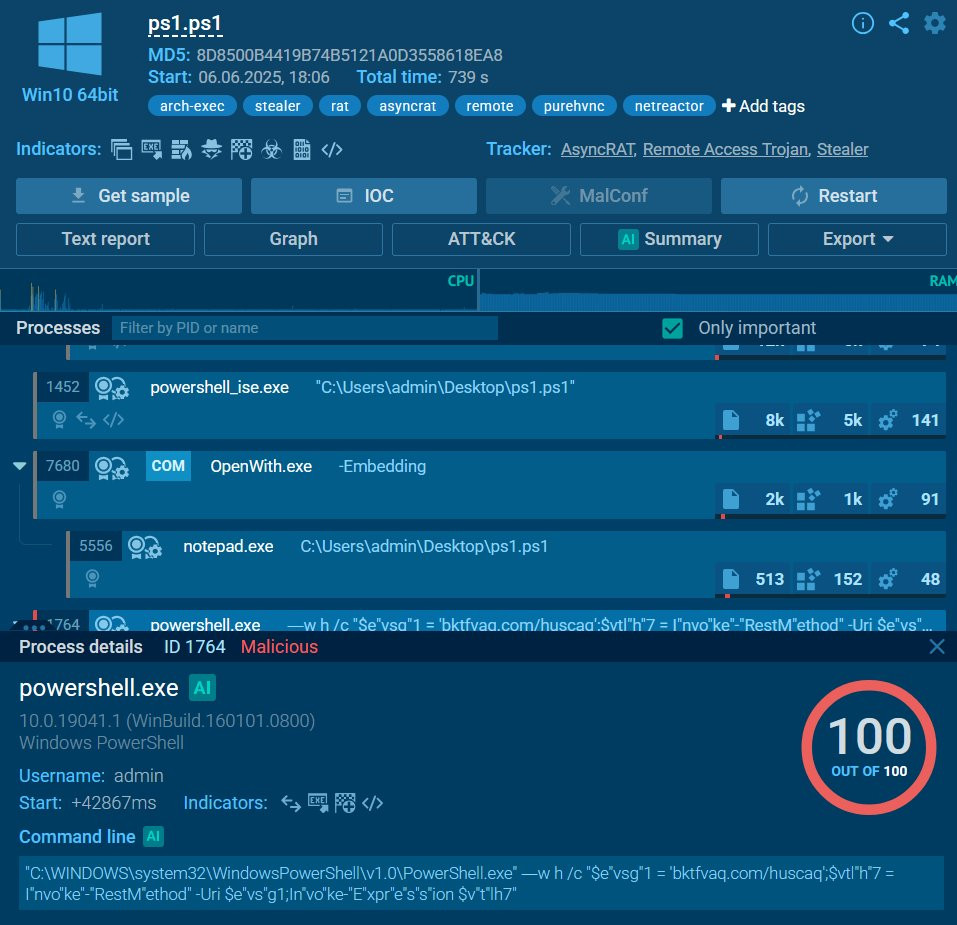Open the IOC panel
Viewport: 957px width, 925px height.
[x=364, y=196]
